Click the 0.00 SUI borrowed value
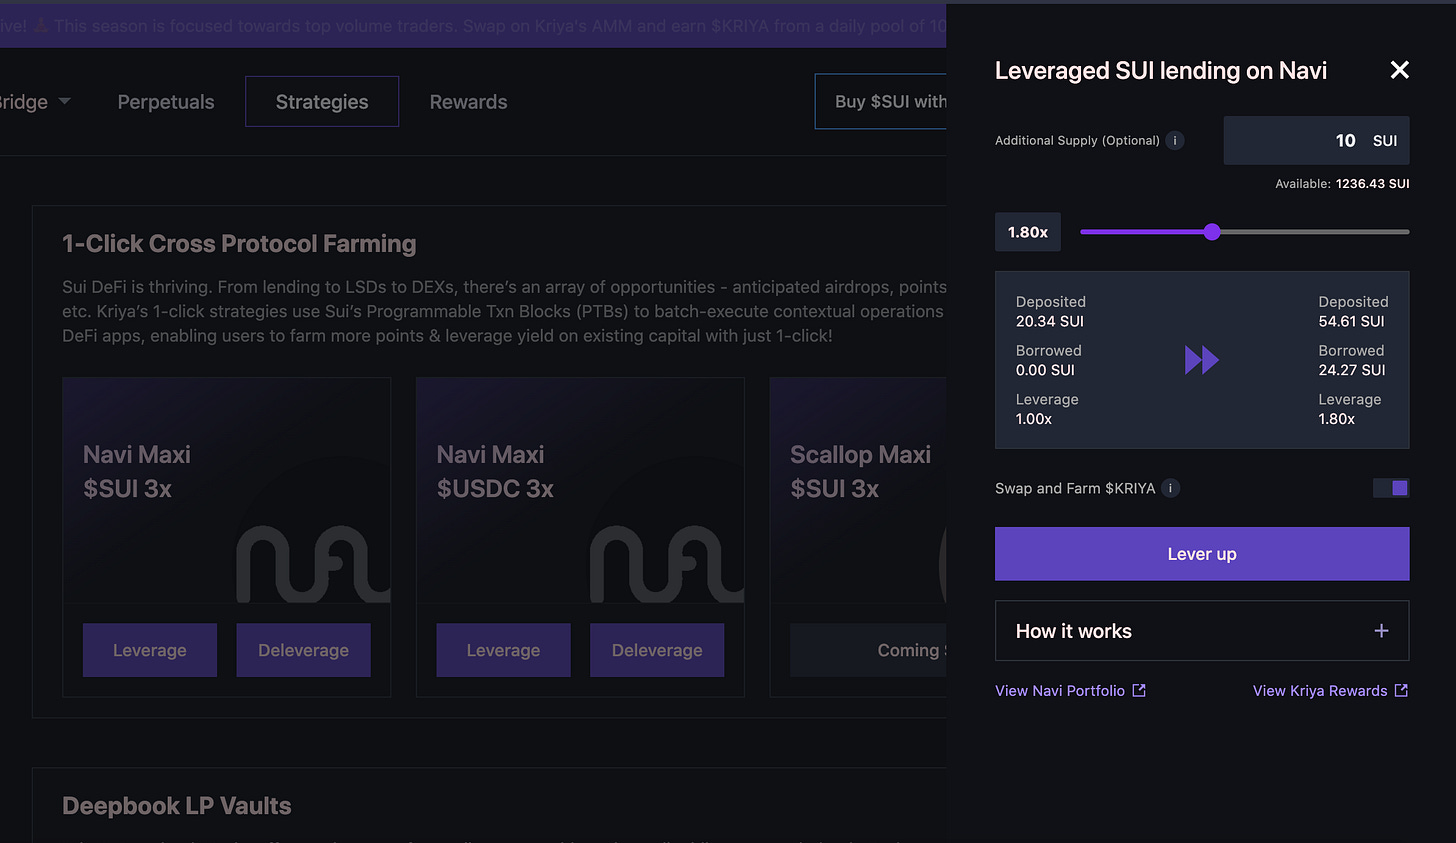This screenshot has height=843, width=1456. 1045,370
